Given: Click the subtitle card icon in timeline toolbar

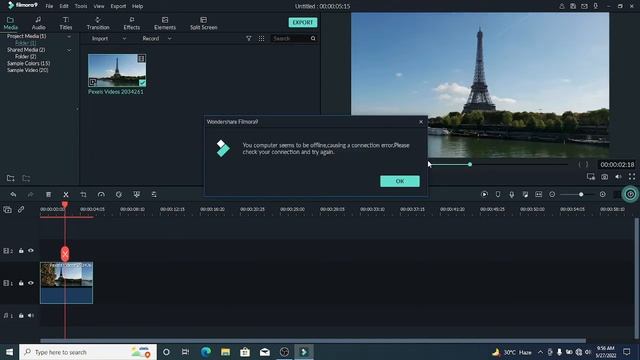Looking at the screenshot, I should point(539,194).
